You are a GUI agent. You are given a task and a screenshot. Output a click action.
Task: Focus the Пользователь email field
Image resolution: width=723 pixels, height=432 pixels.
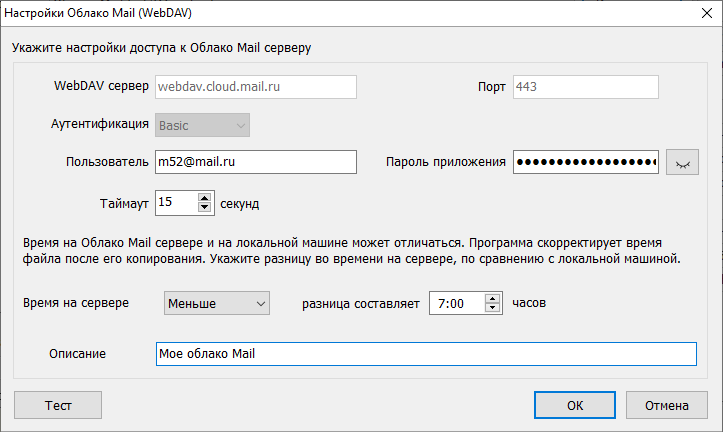click(x=255, y=162)
